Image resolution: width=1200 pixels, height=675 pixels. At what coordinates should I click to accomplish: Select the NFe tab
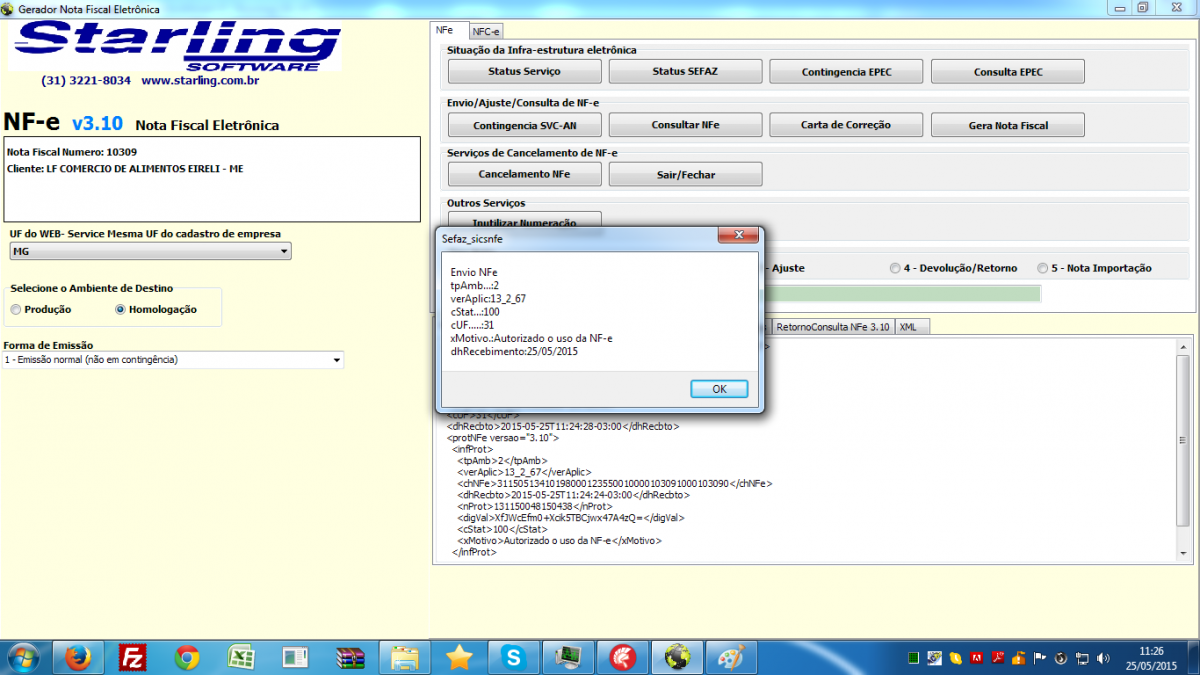(x=445, y=31)
